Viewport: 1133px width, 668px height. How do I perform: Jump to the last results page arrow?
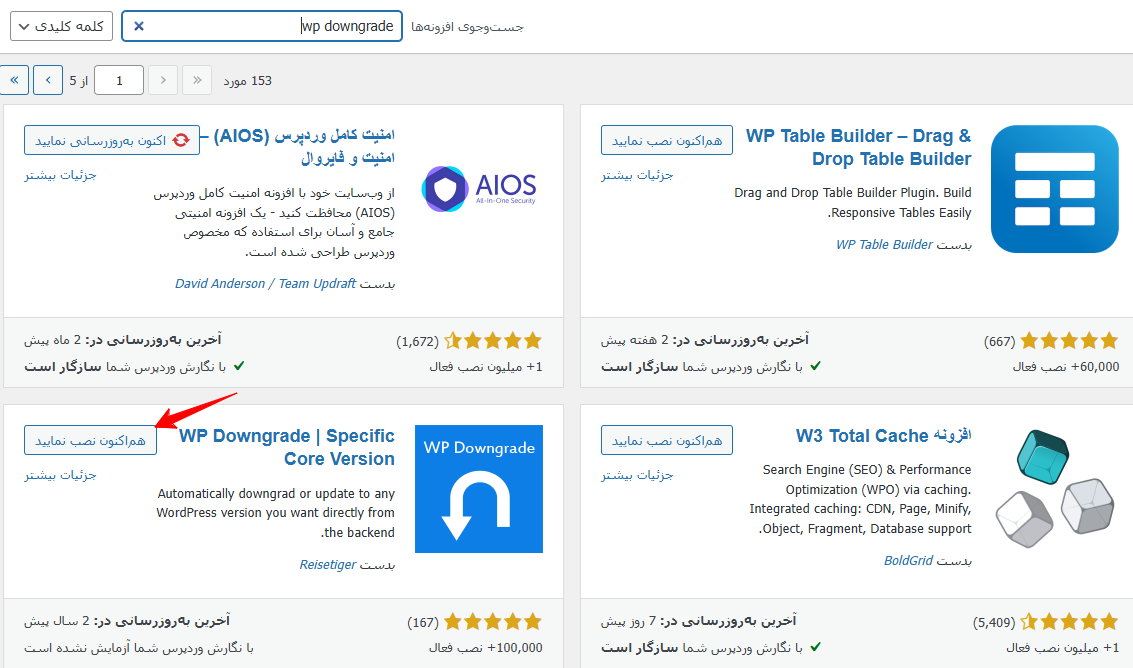pos(14,80)
